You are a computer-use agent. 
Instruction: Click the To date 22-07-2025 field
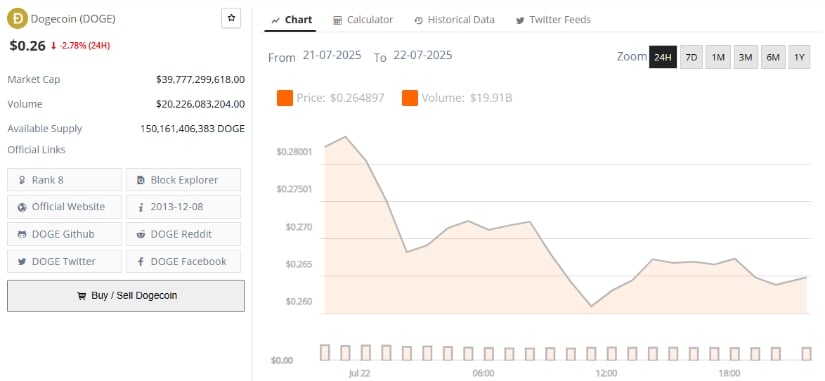coord(422,55)
